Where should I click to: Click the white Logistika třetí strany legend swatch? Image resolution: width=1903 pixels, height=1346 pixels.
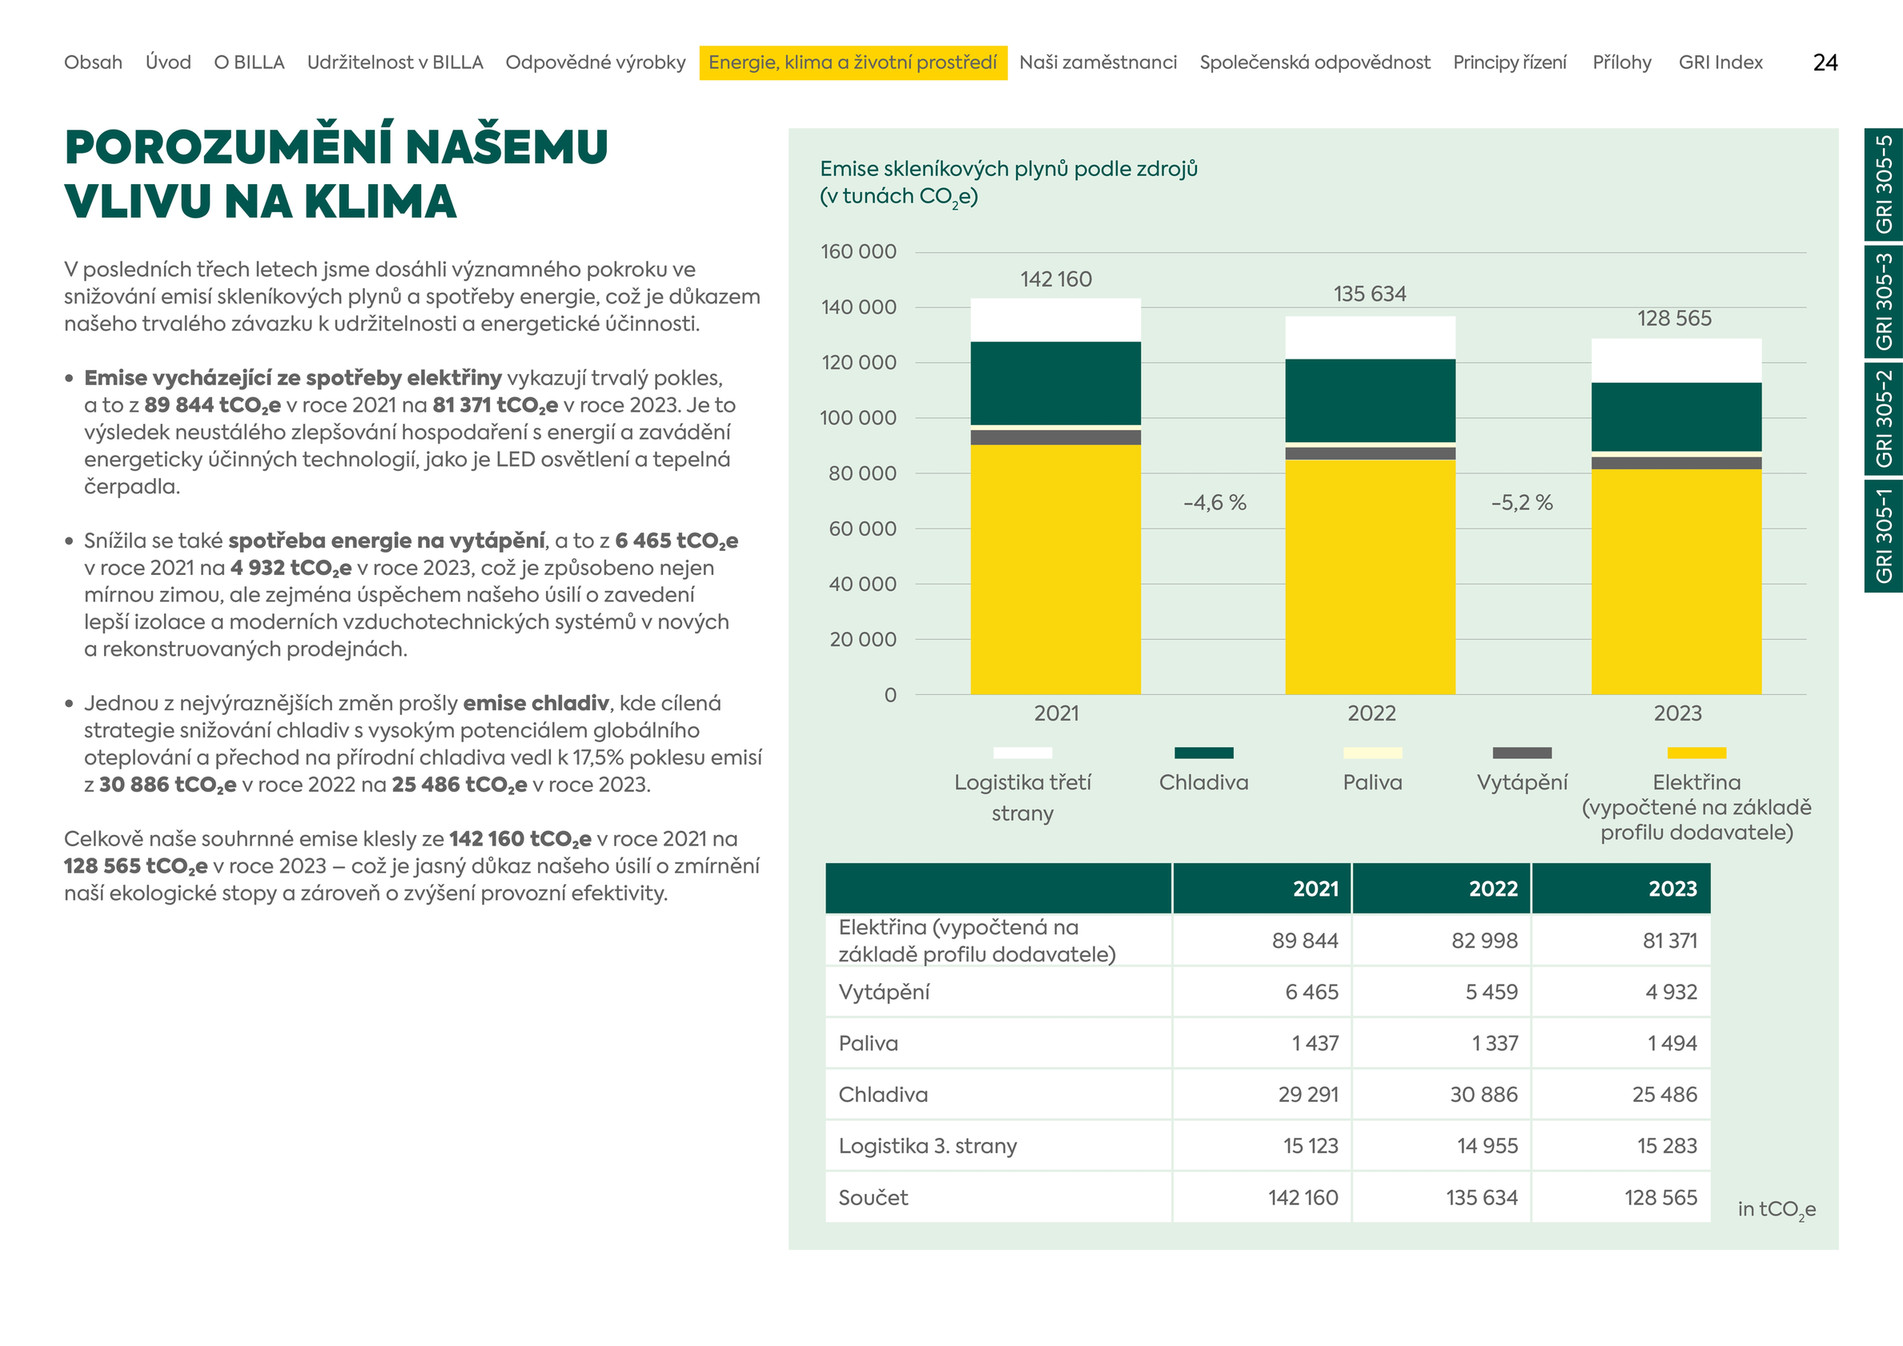(x=1023, y=753)
